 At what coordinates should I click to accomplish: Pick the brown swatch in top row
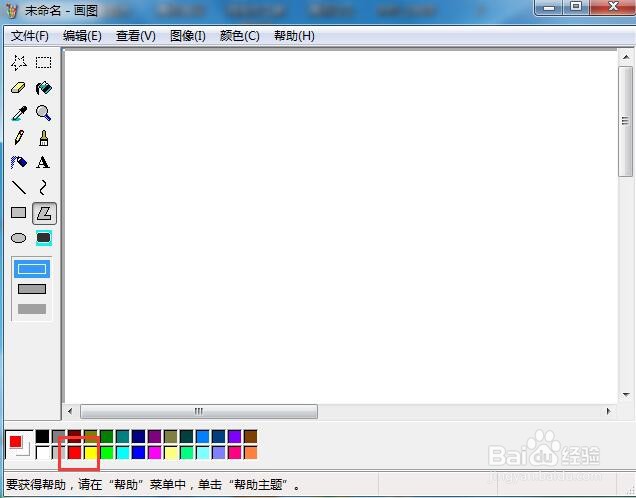pos(251,436)
